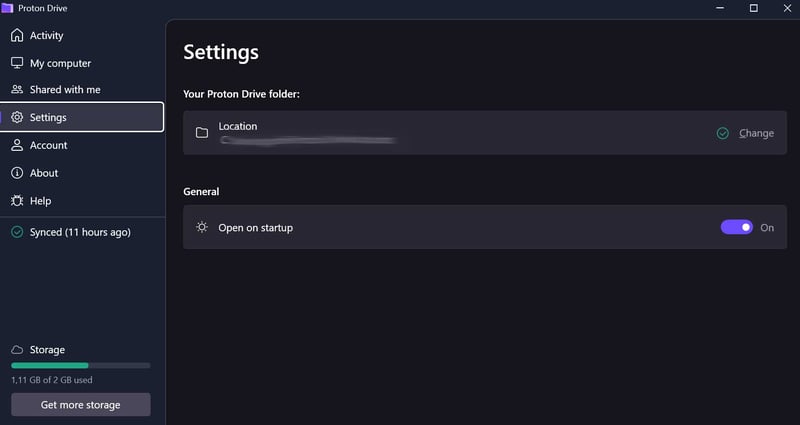This screenshot has height=425, width=800.
Task: Click the Proton Drive title bar logo
Action: [x=8, y=7]
